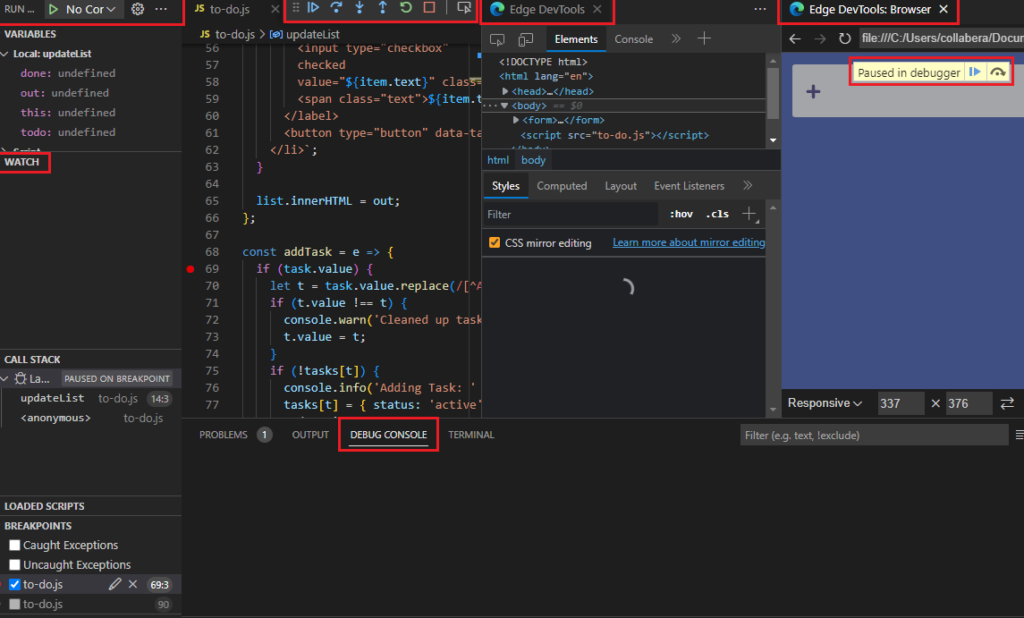
Task: Open the Console tab in DevTools
Action: click(x=633, y=39)
